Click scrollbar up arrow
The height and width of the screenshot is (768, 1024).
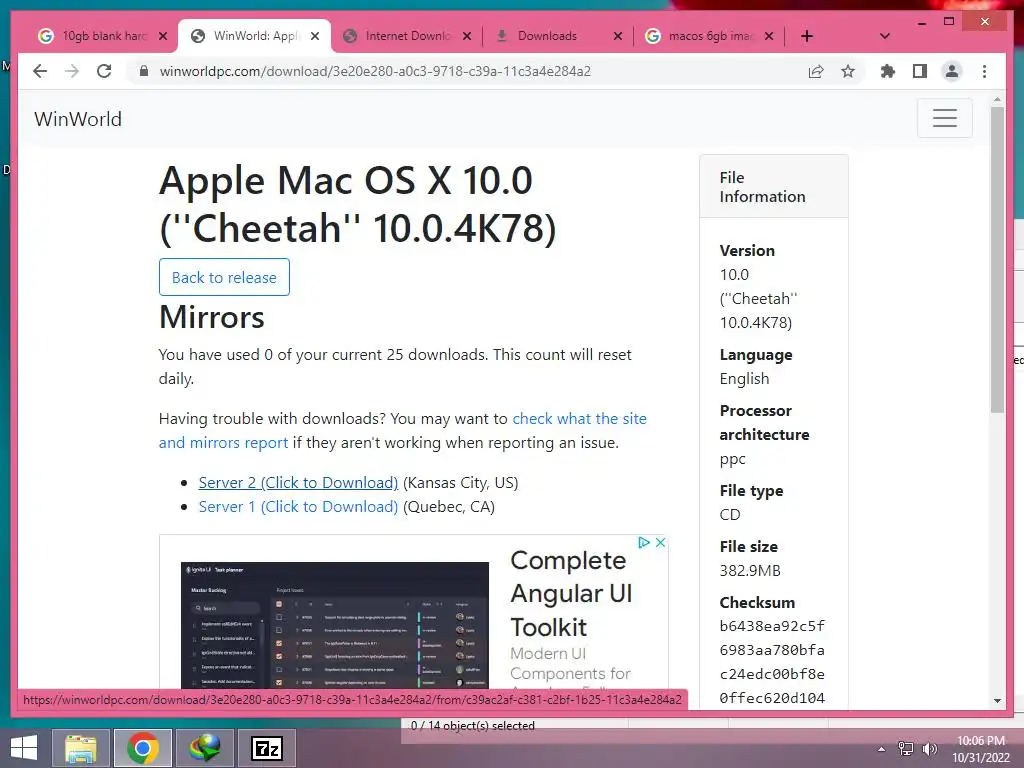tap(997, 99)
